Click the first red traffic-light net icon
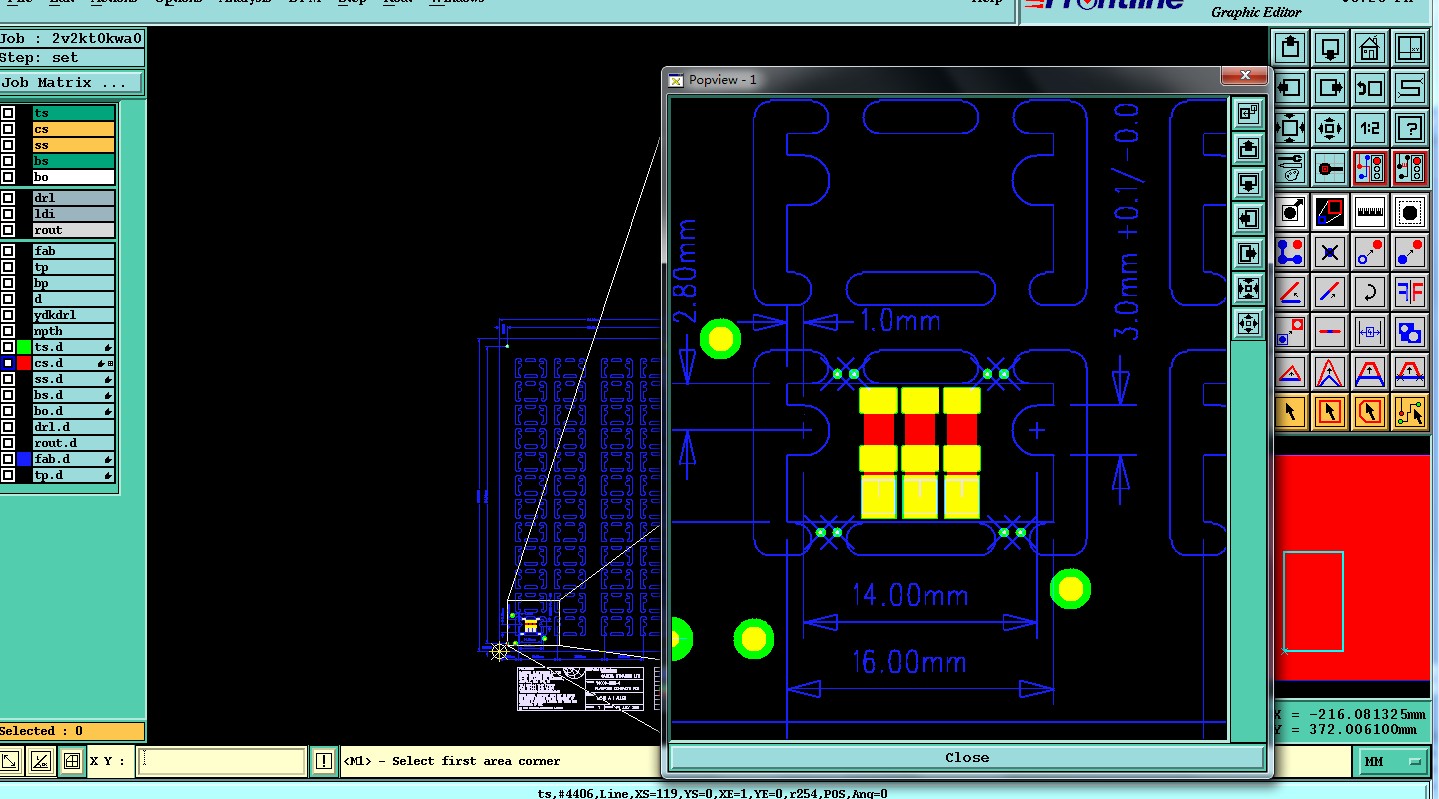Screen dimensions: 1439x799 click(1370, 168)
